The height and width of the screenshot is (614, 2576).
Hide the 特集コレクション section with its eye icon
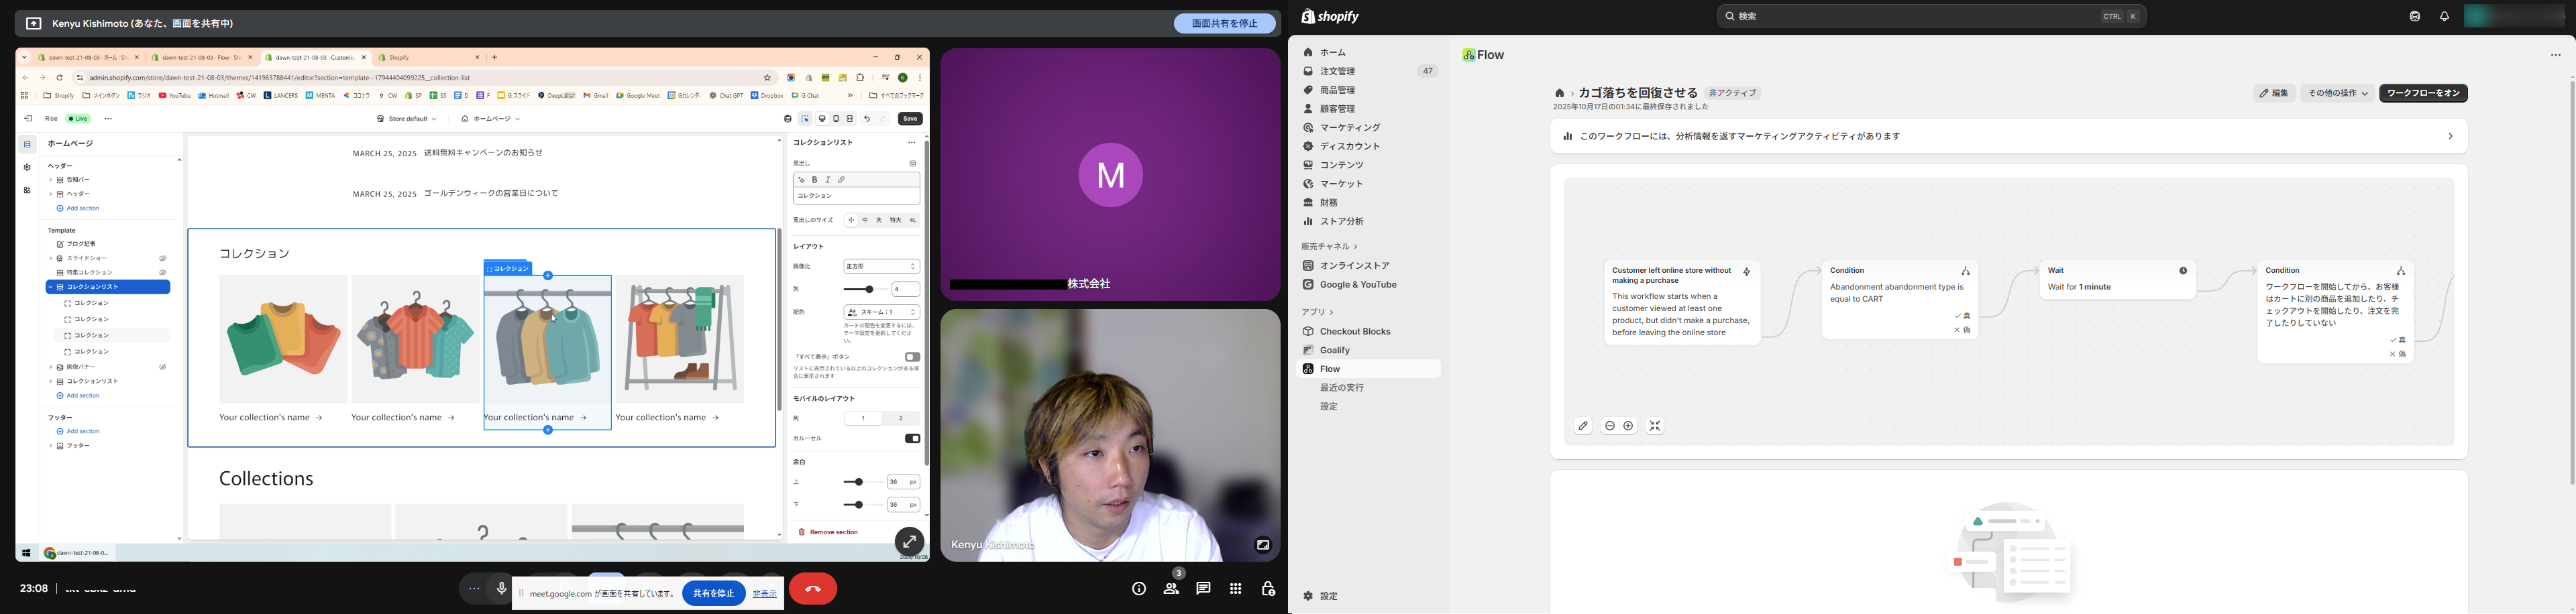pyautogui.click(x=163, y=272)
